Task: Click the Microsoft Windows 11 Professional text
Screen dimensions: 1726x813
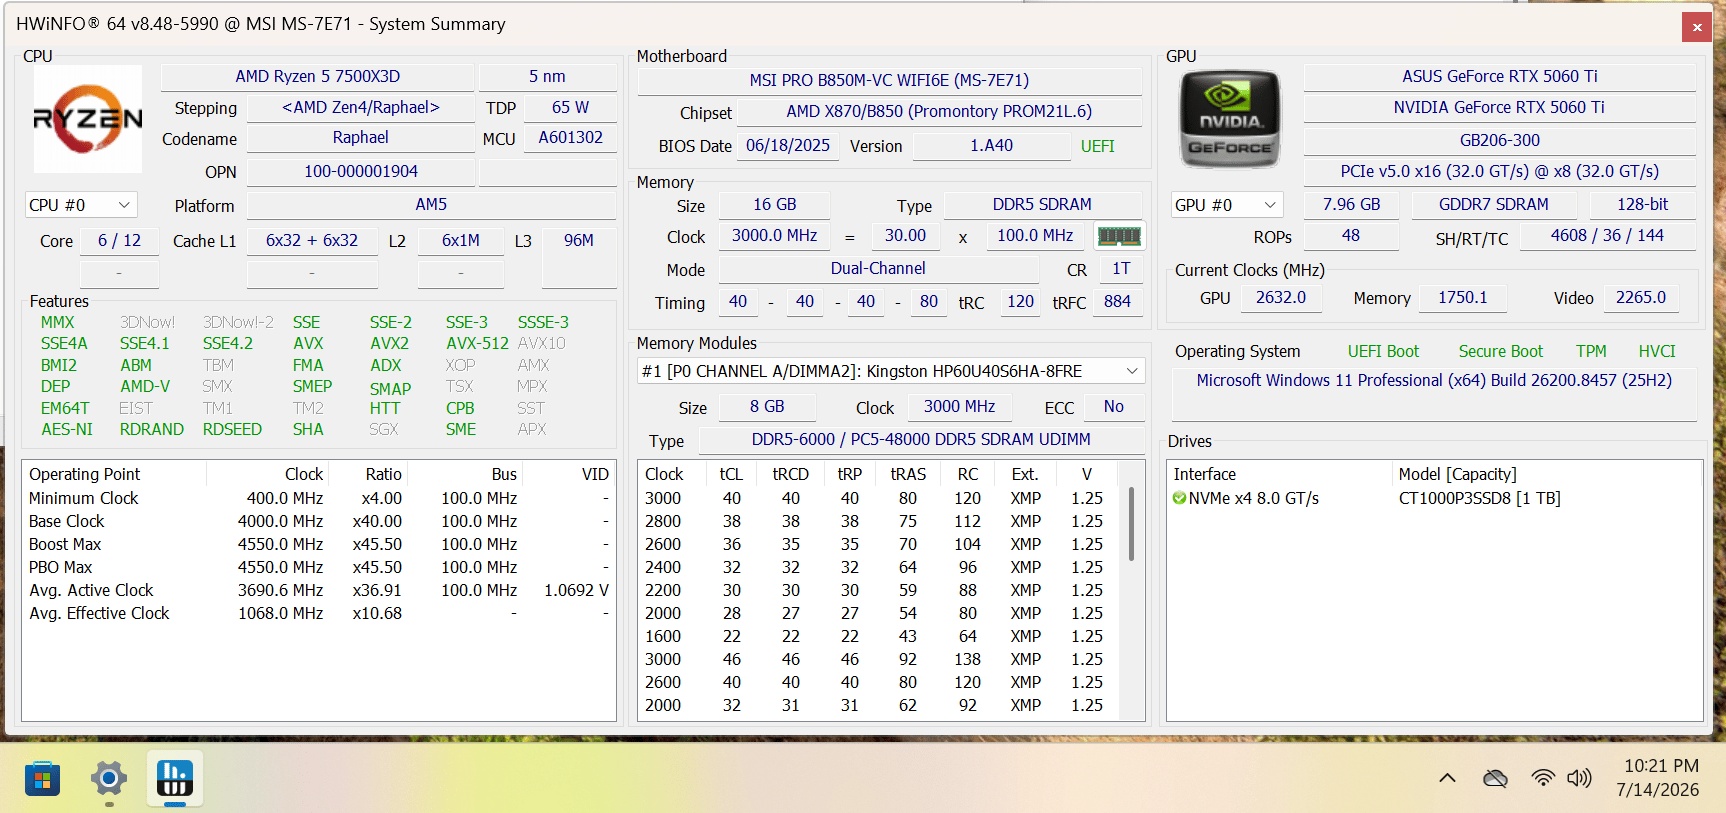Action: pyautogui.click(x=1434, y=380)
